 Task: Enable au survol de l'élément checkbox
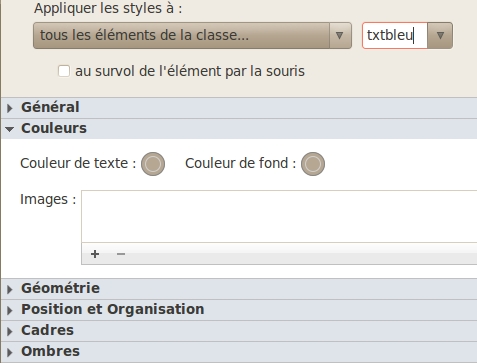(x=64, y=71)
